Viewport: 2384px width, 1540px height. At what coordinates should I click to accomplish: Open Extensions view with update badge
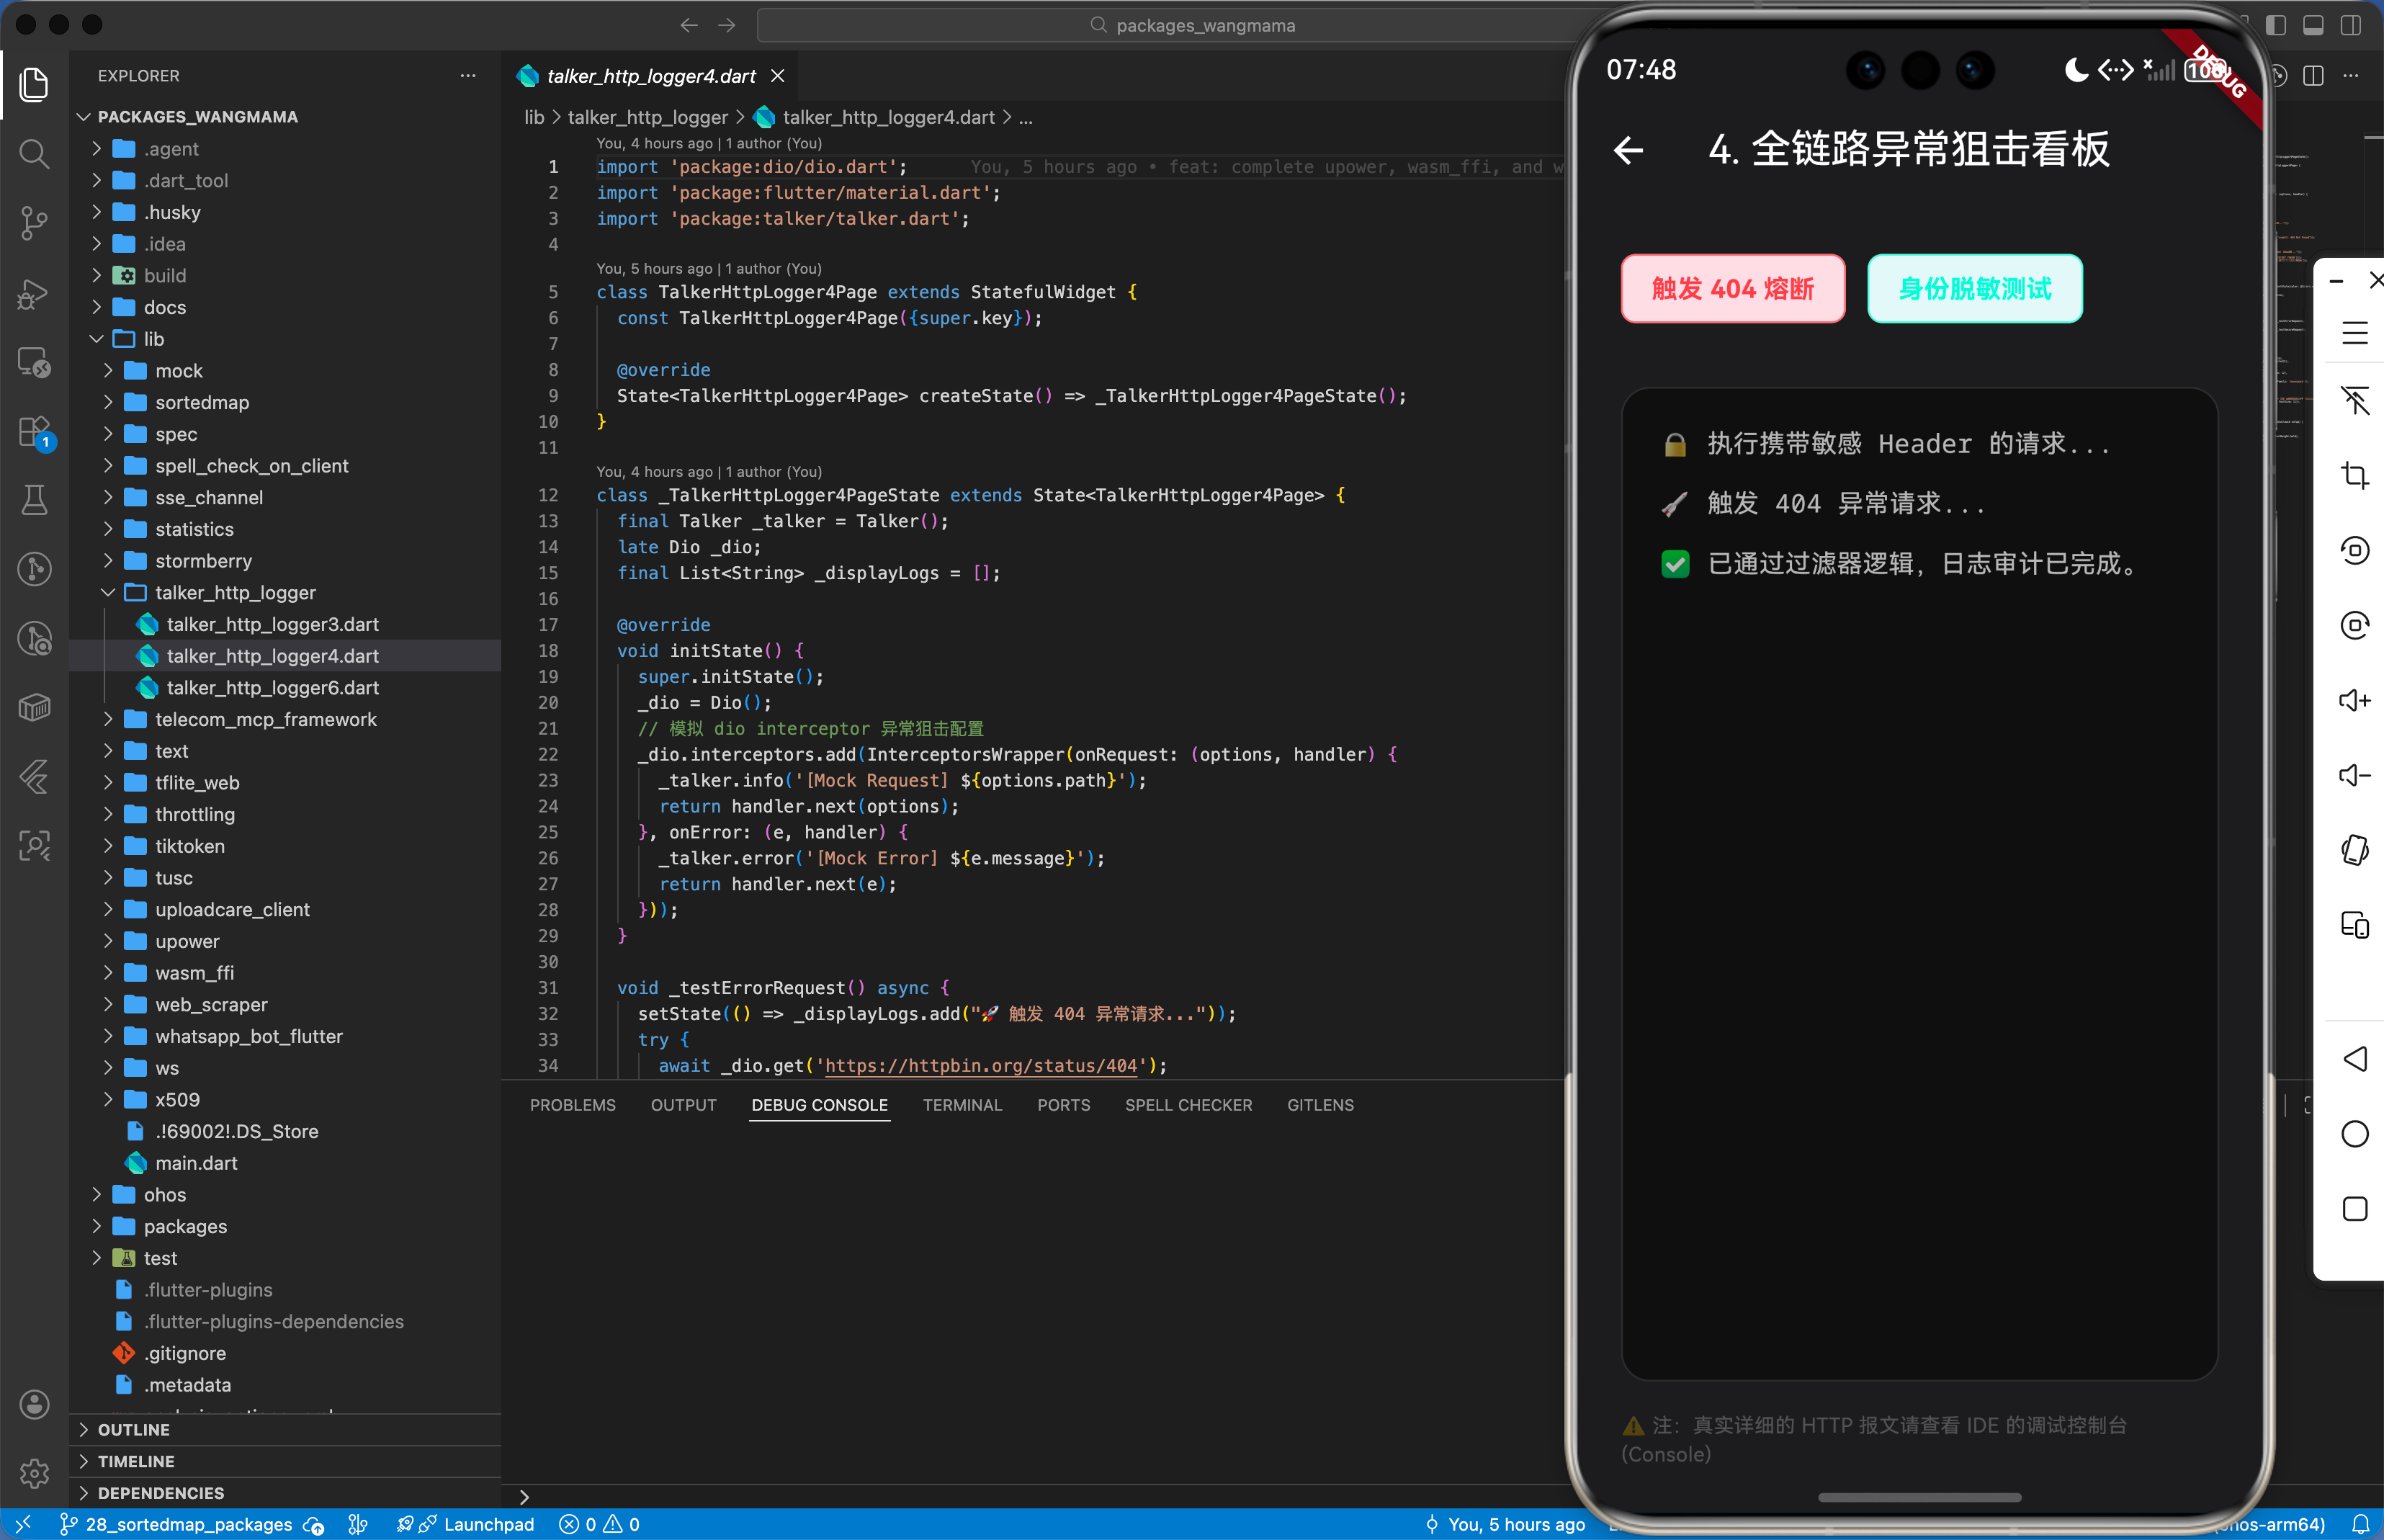(34, 432)
